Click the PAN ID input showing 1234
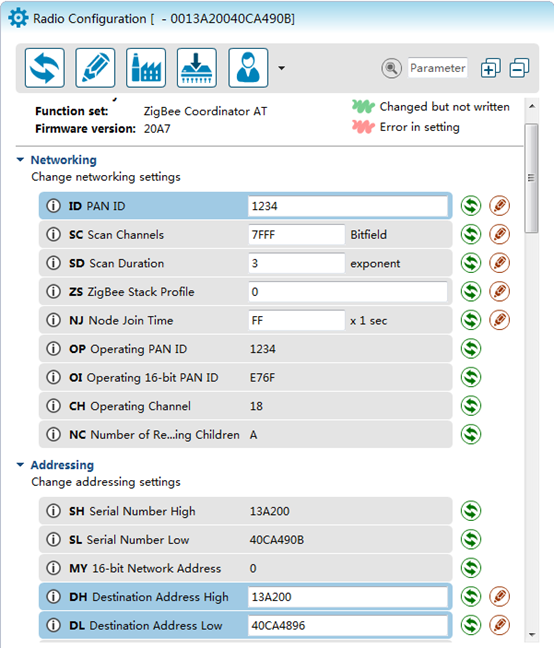Screen dimensions: 554x648 (x=347, y=206)
